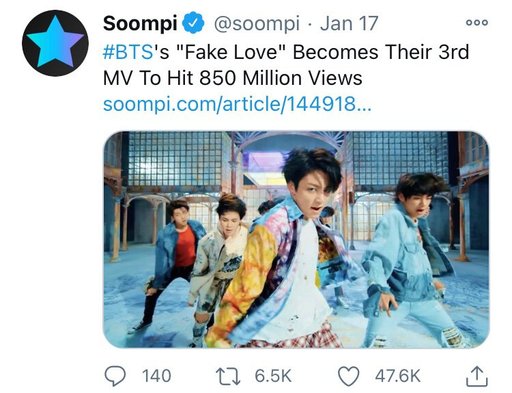Click the "850 Million Views" text line
The width and height of the screenshot is (512, 393).
281,78
